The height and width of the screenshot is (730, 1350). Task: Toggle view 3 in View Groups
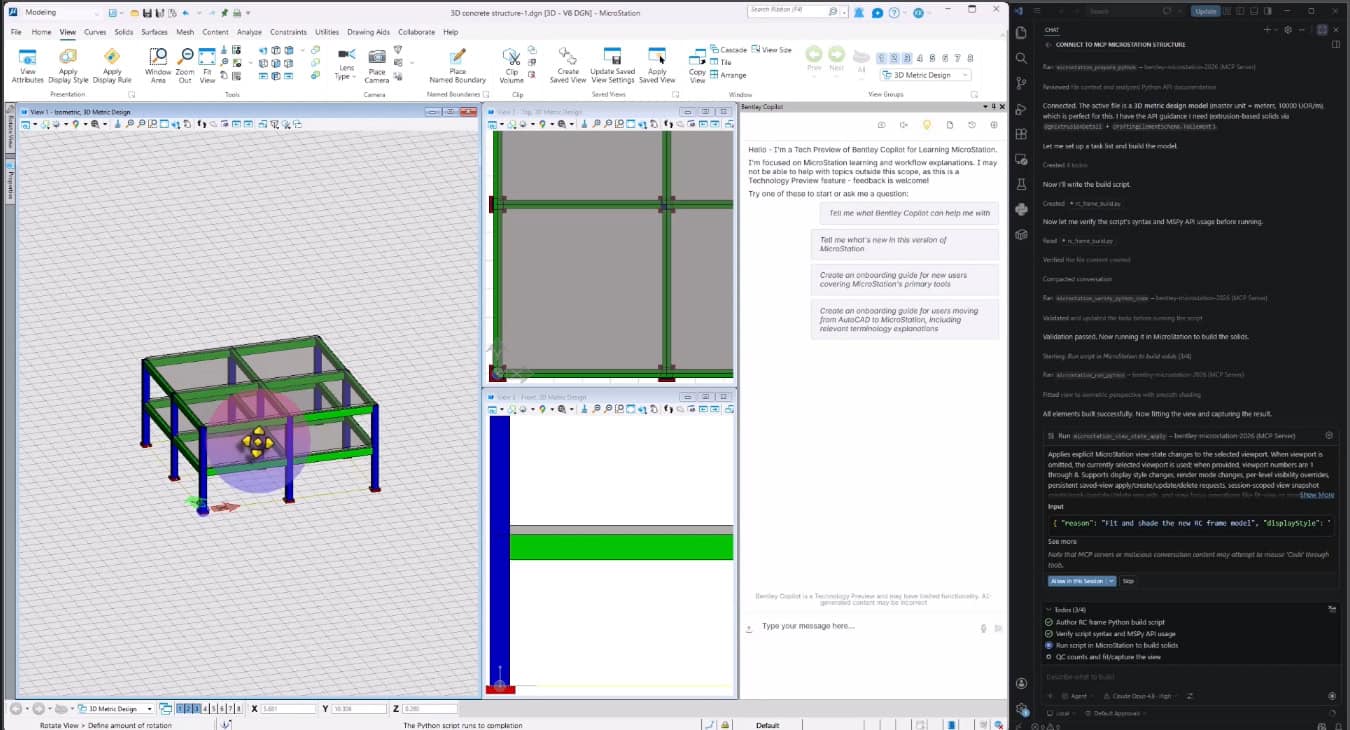[x=907, y=58]
